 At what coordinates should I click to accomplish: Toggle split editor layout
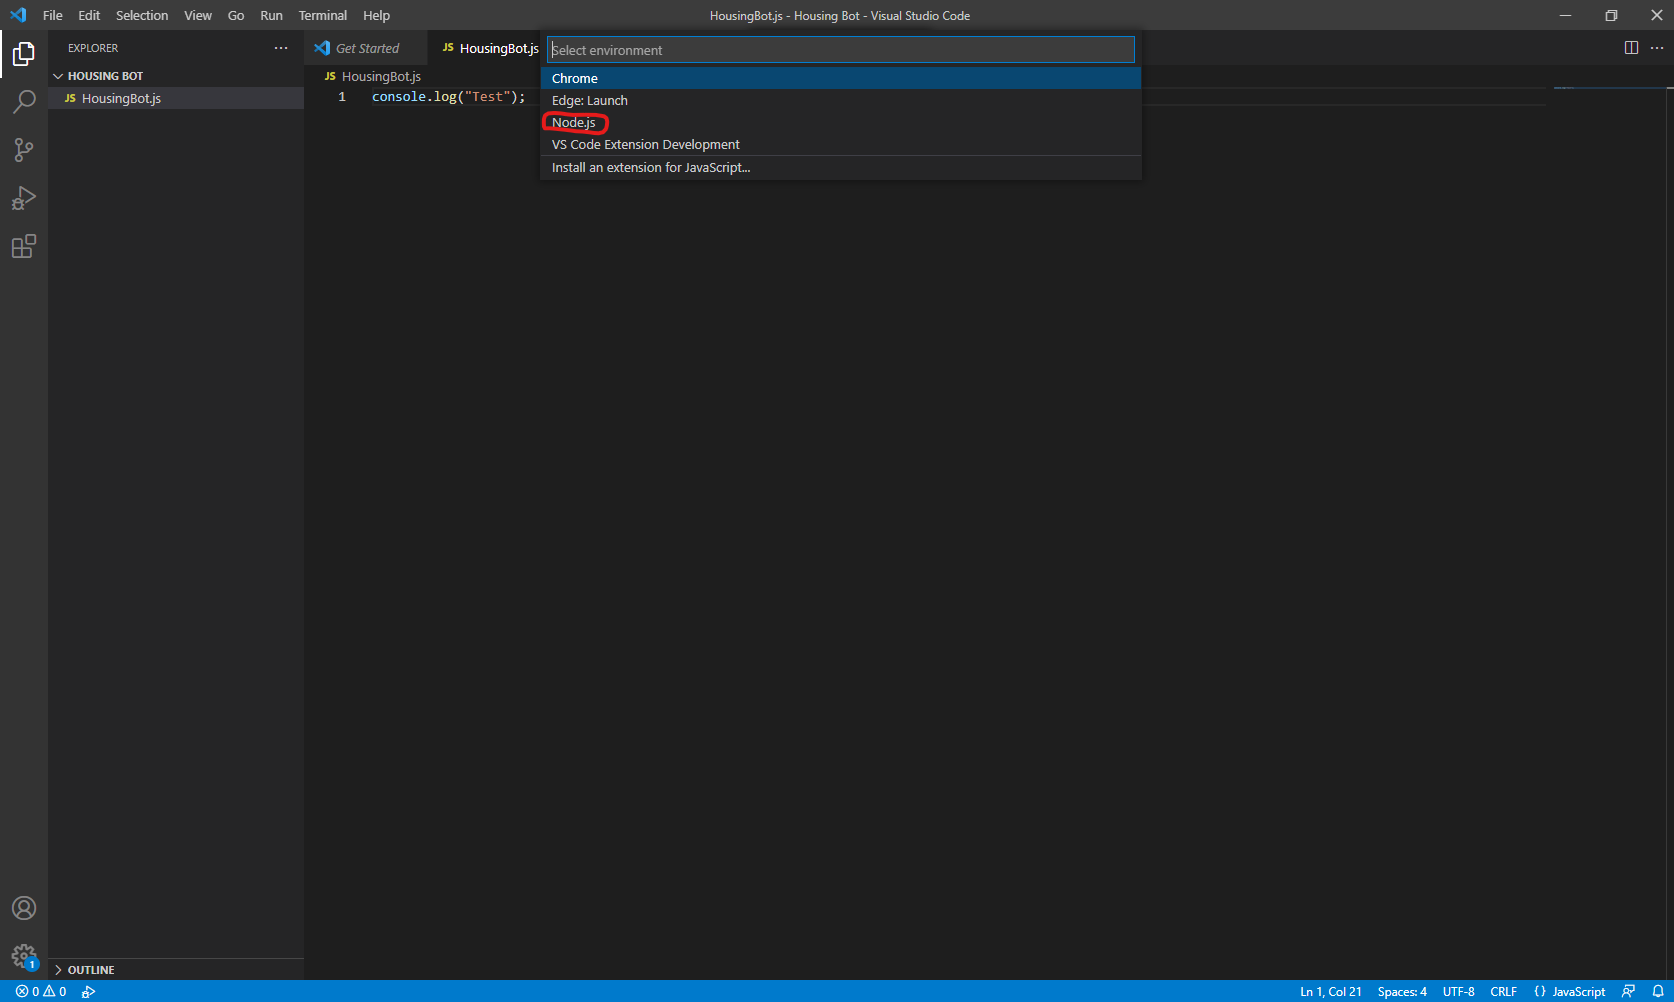pyautogui.click(x=1632, y=47)
